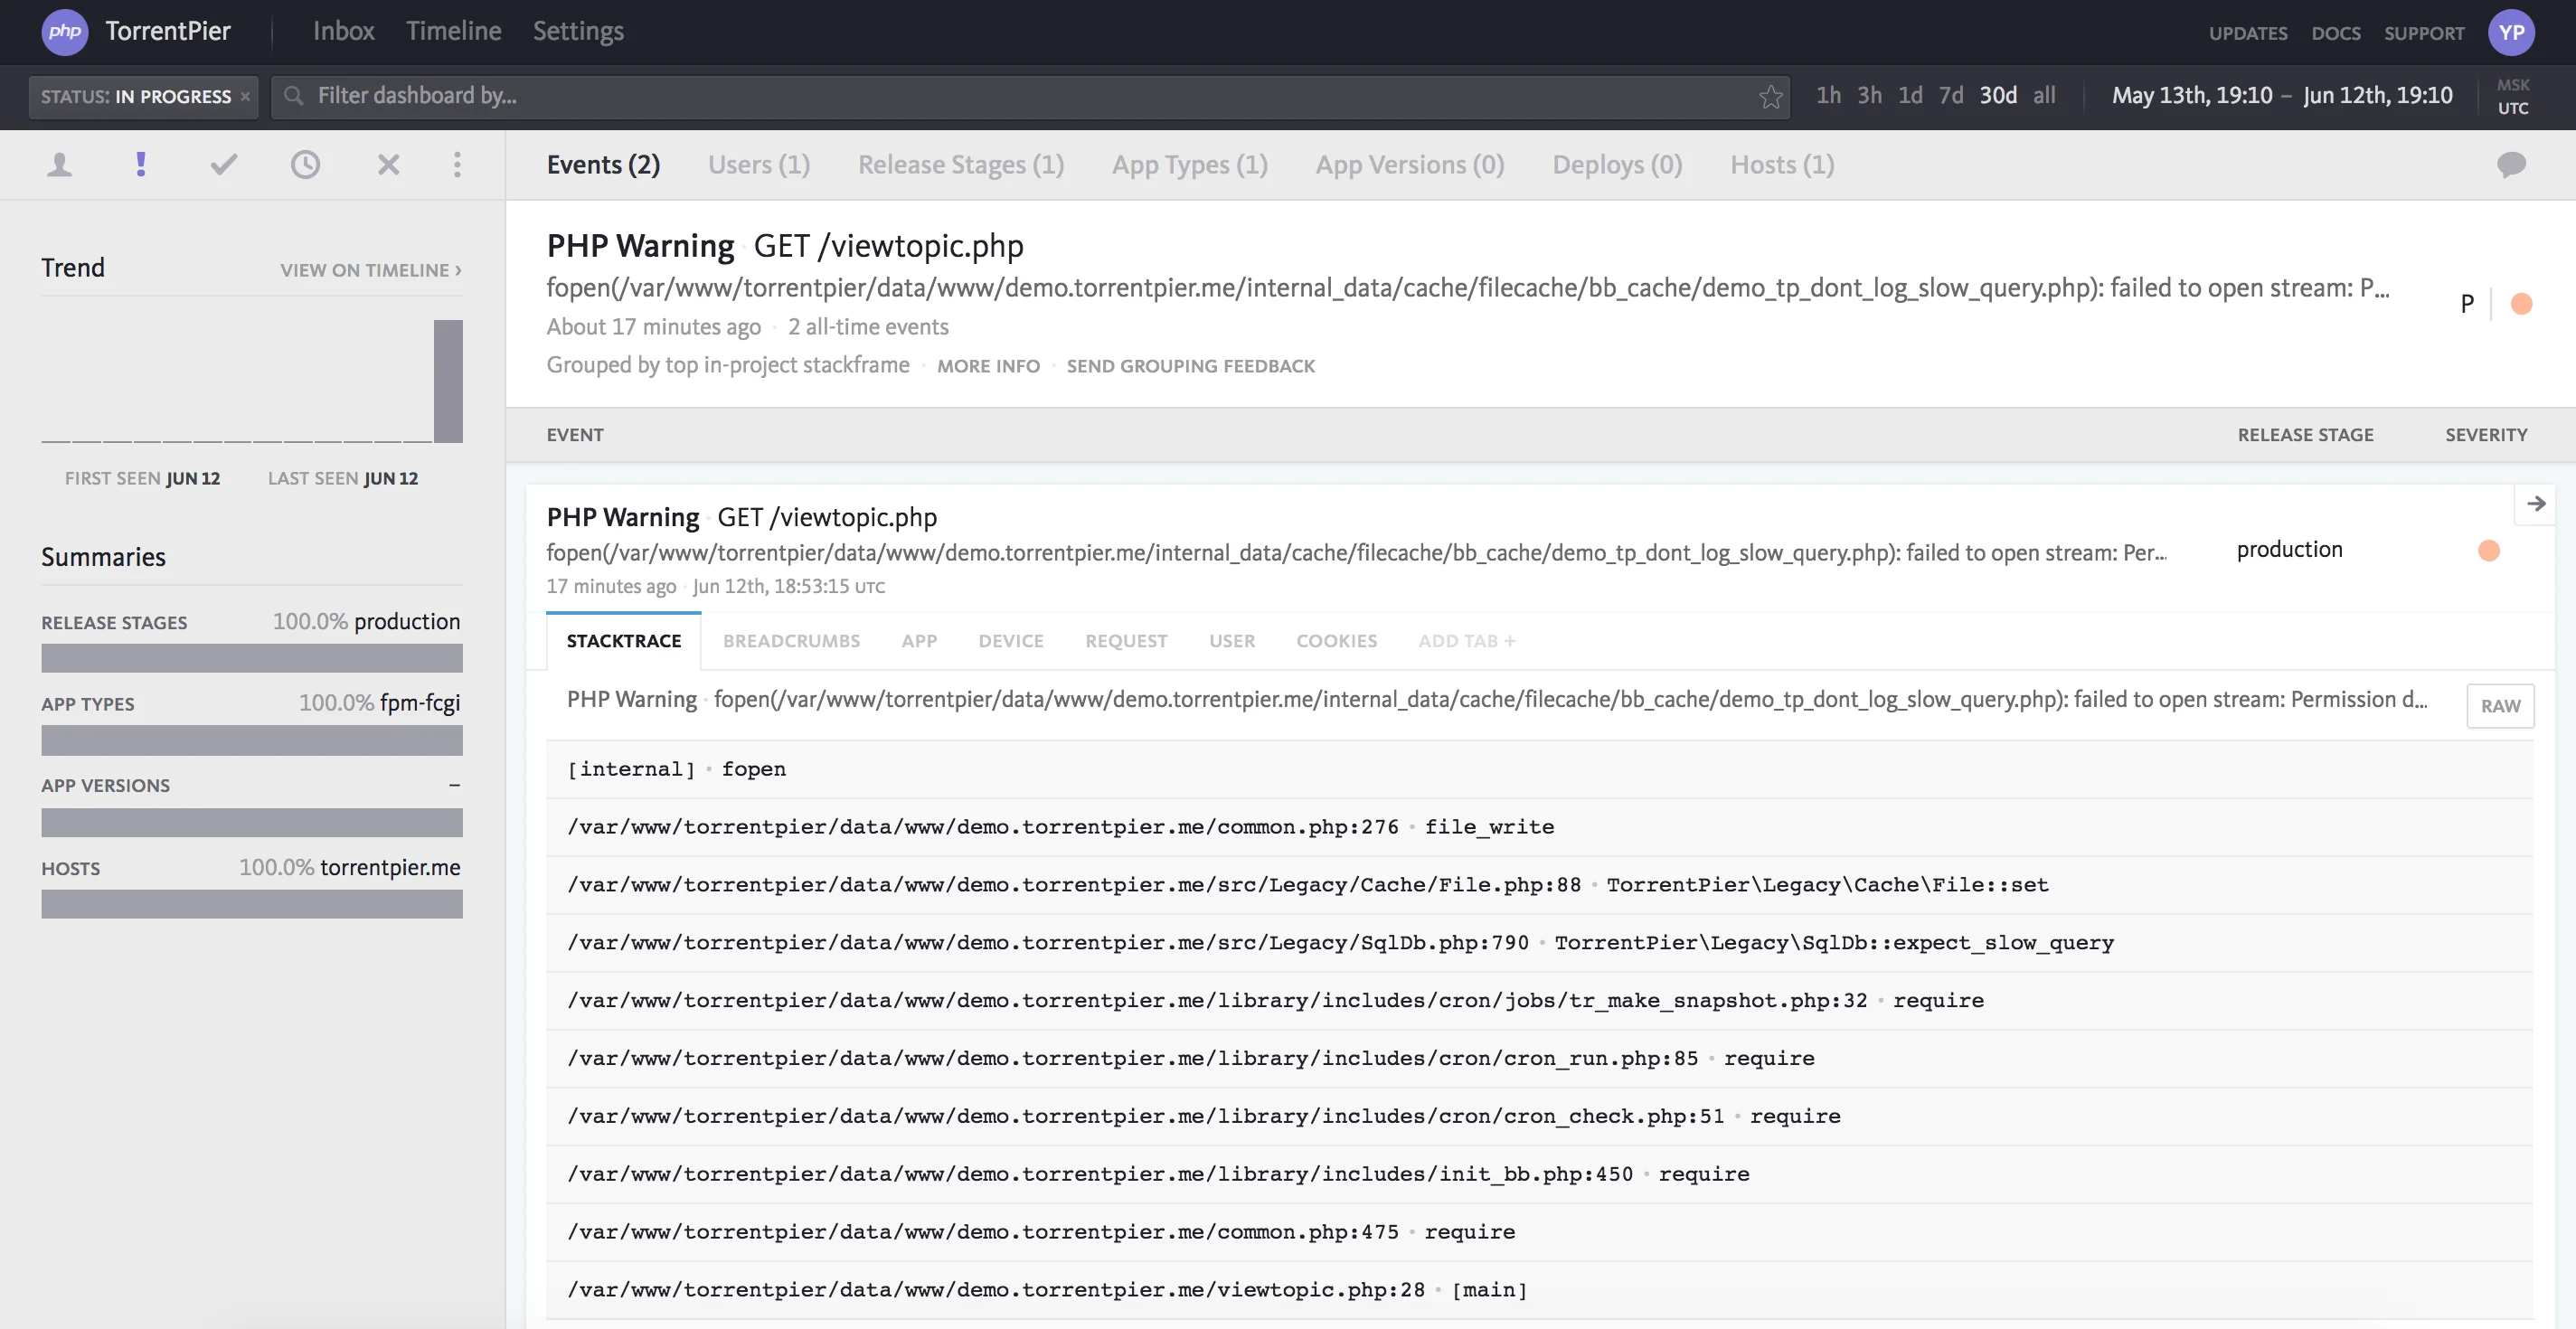Click the RAW stacktrace button
Screen dimensions: 2576x1329
click(2500, 706)
